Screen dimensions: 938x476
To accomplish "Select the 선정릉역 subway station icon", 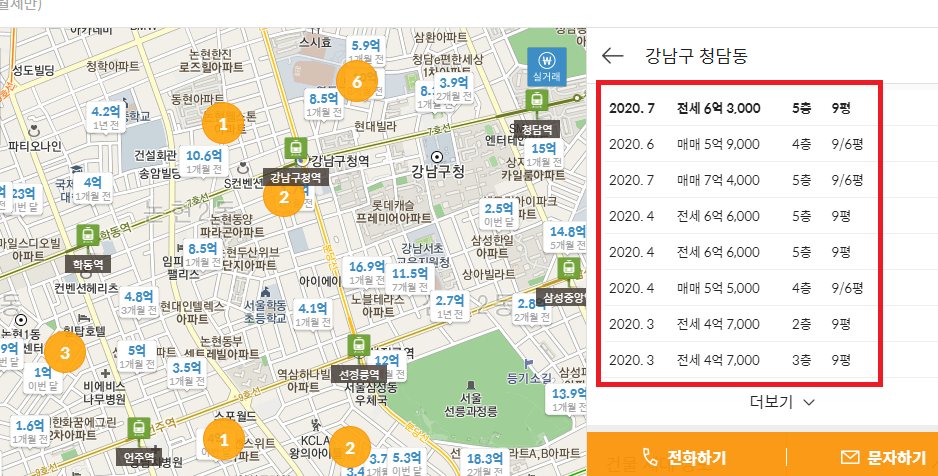I will (x=358, y=346).
